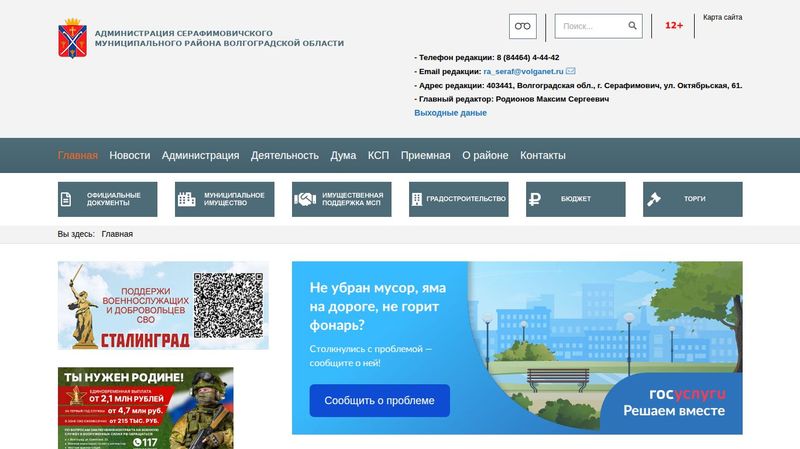Open the Карта сайта link
Viewport: 800px width, 449px height.
[722, 18]
